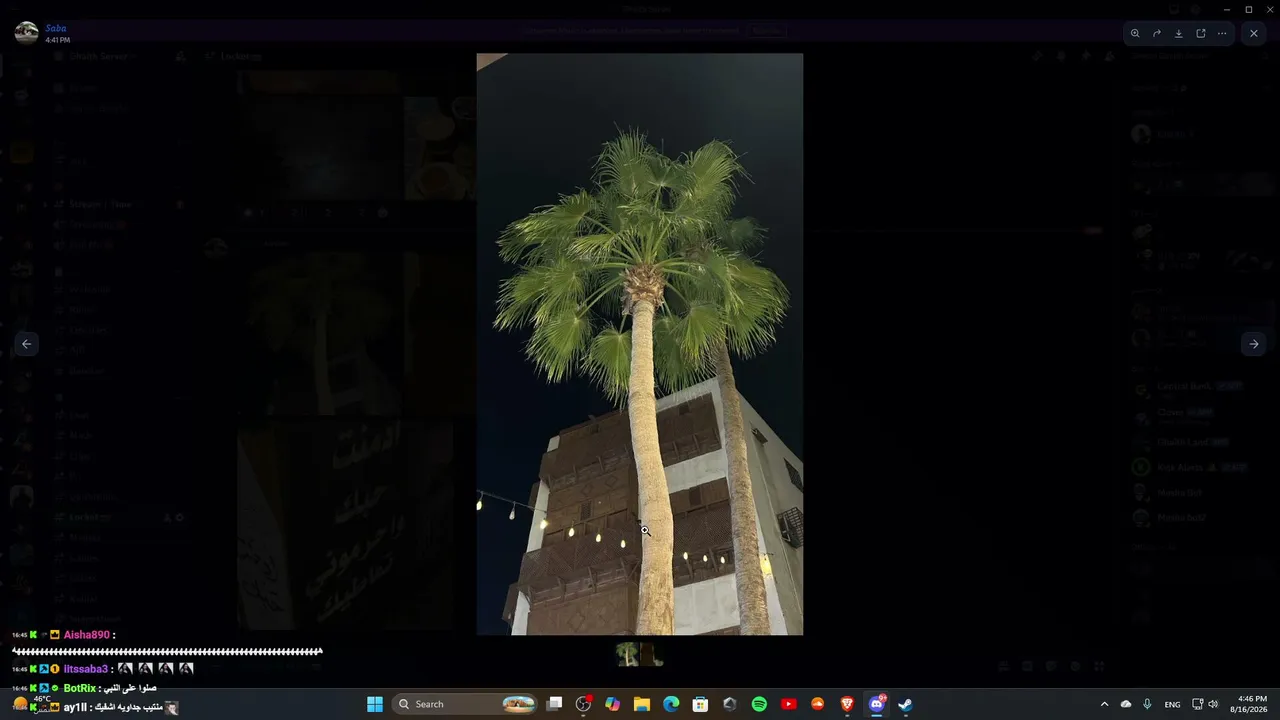Minimize the Discord window

coord(1226,9)
